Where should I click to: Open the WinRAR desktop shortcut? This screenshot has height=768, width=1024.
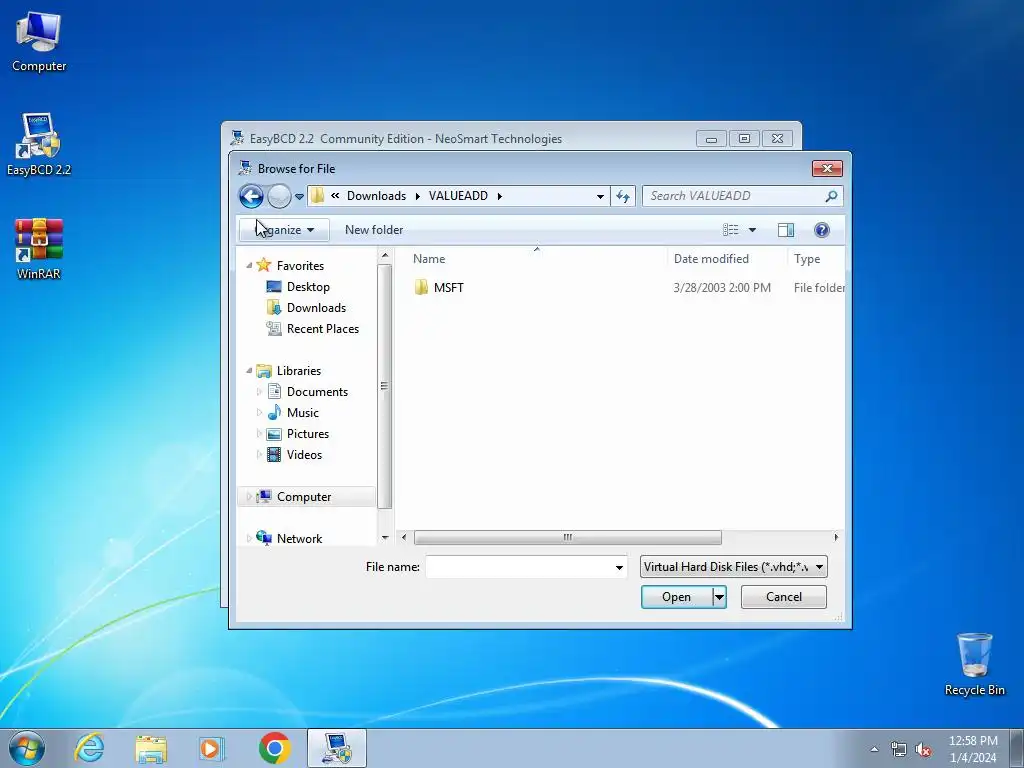pos(39,249)
